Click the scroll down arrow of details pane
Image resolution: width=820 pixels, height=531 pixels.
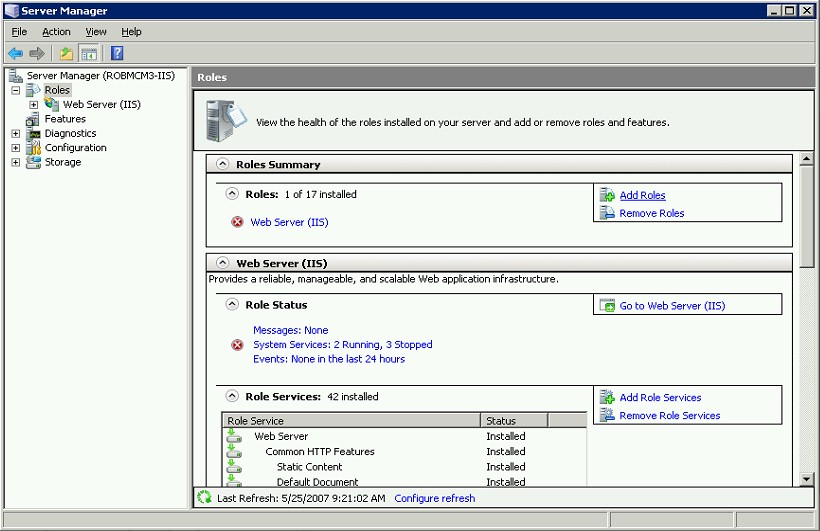click(806, 479)
